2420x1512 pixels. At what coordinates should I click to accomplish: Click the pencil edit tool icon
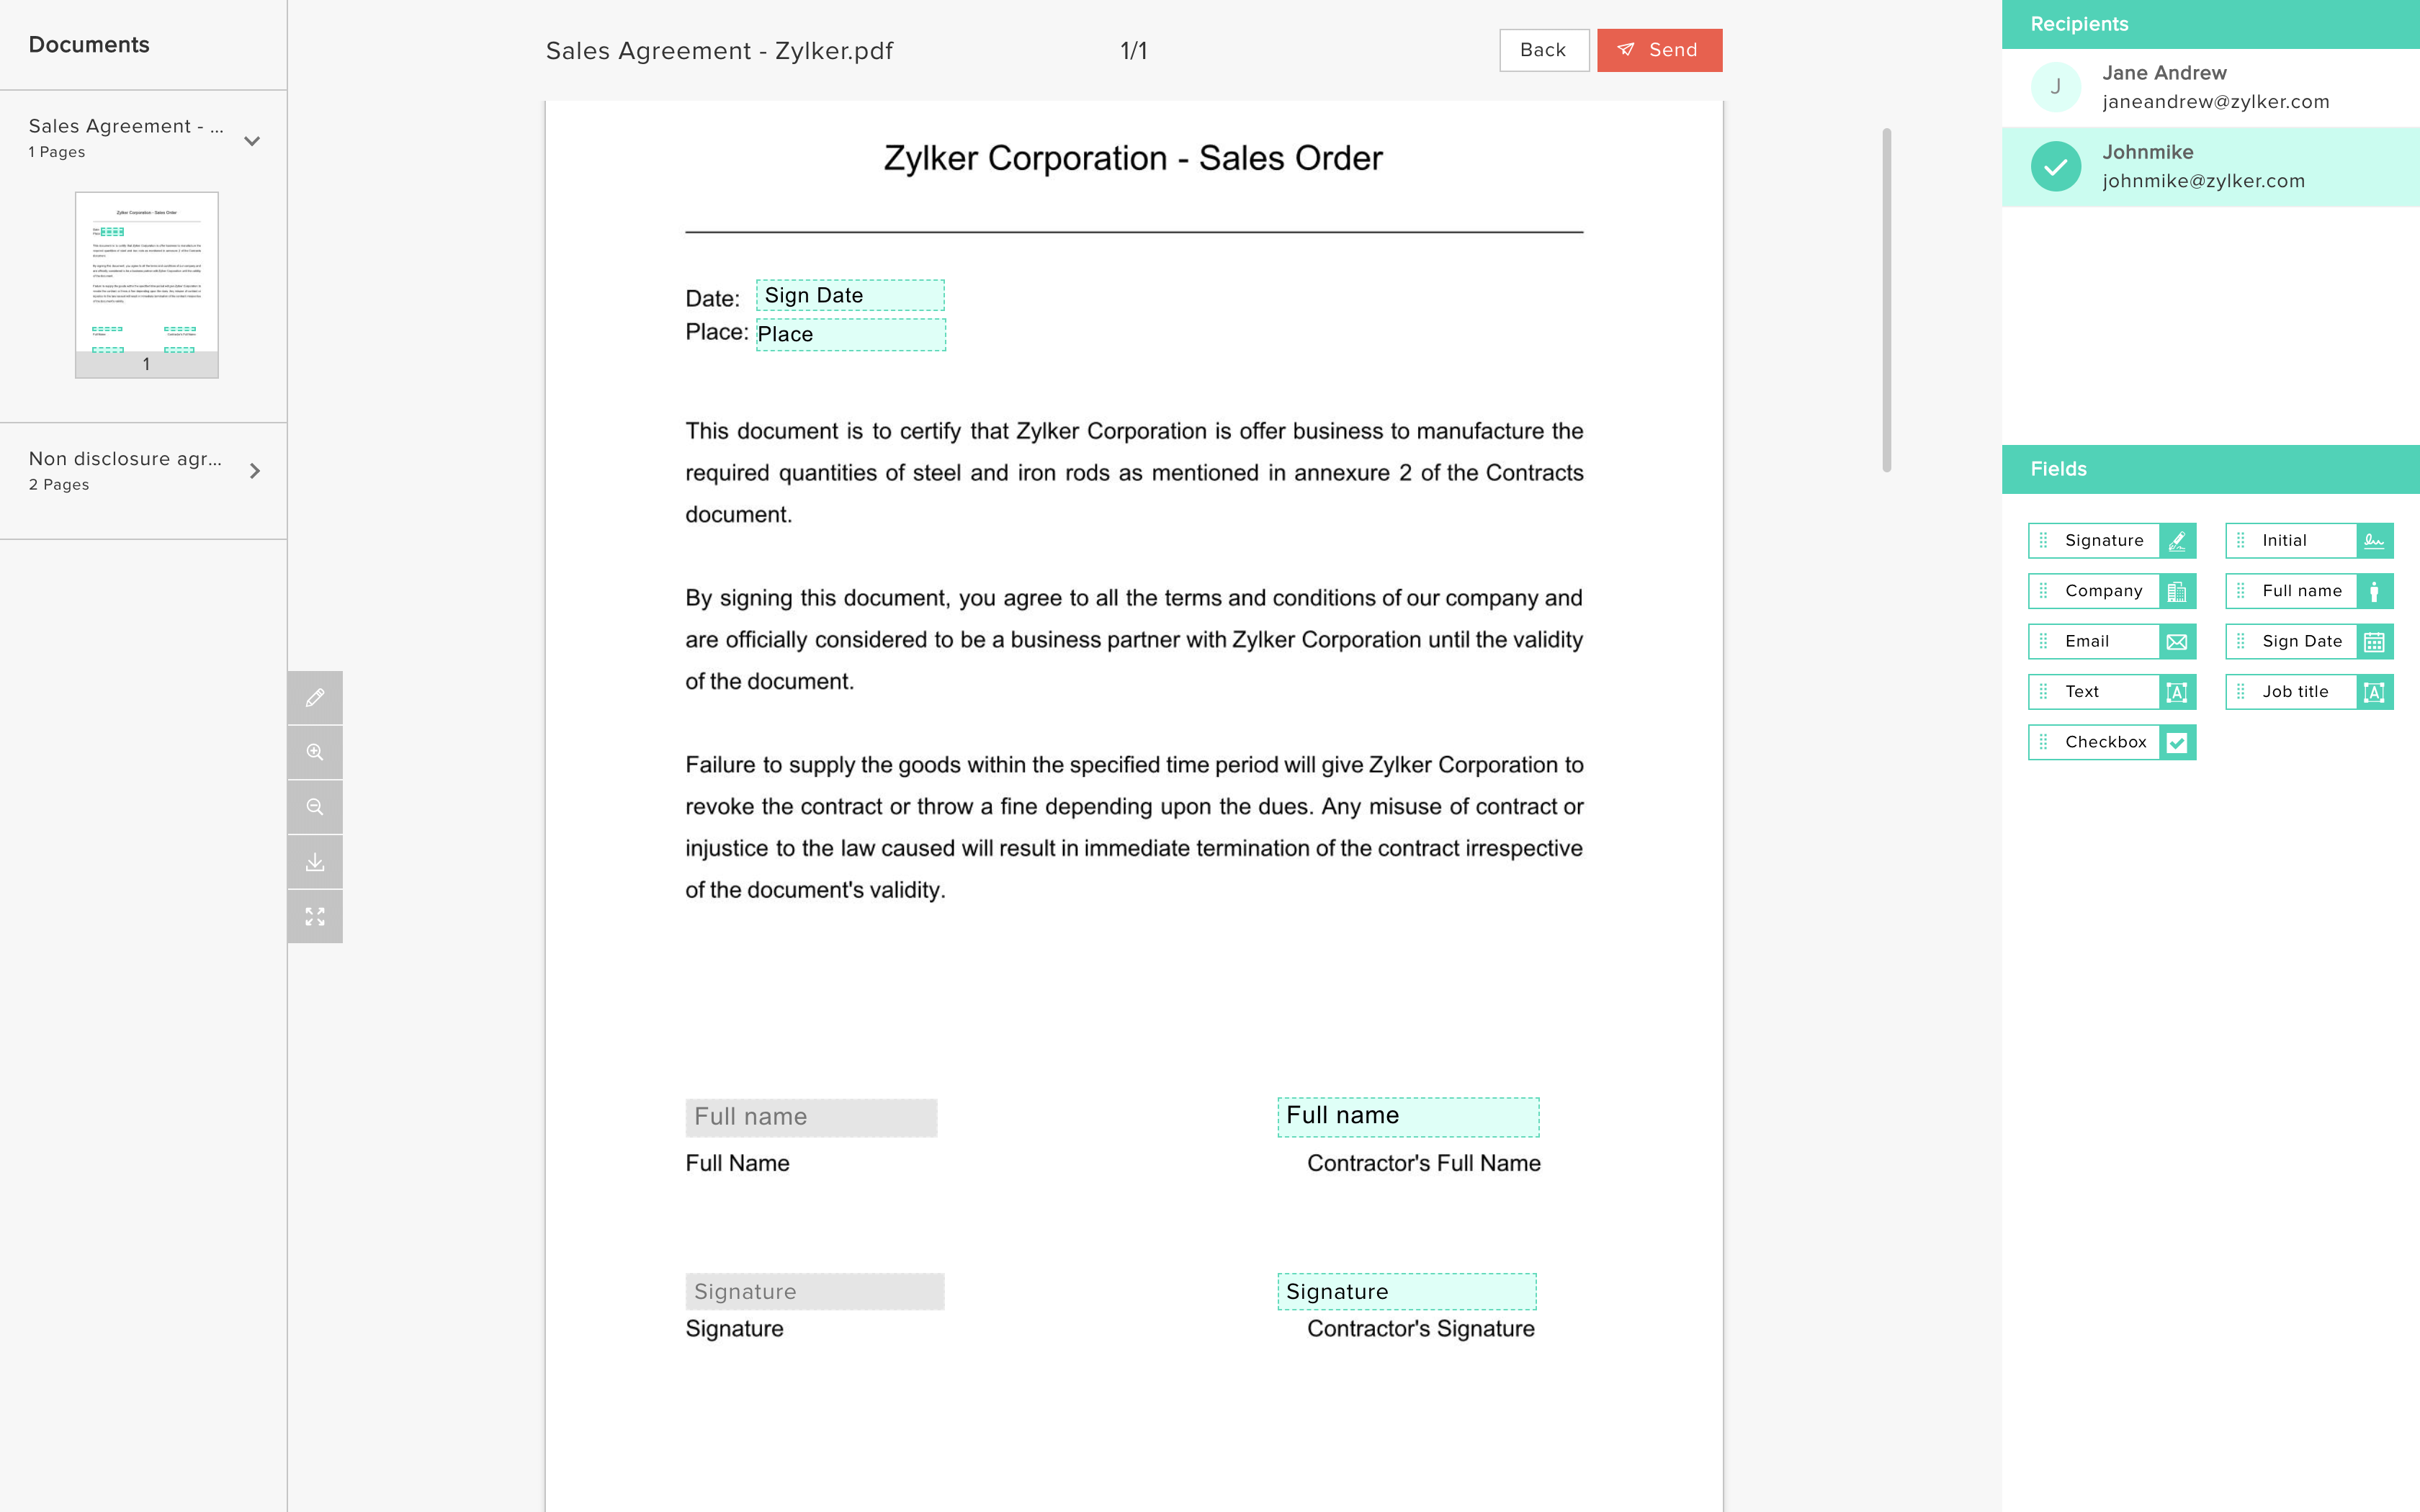tap(315, 698)
